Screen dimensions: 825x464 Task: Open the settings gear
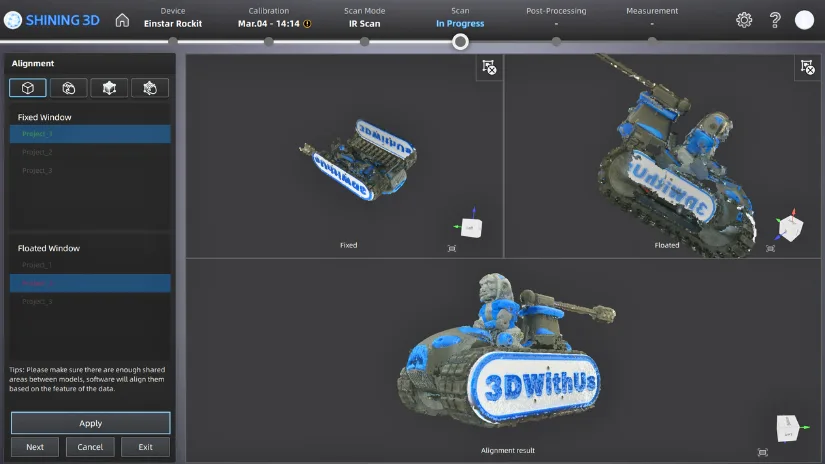point(744,20)
